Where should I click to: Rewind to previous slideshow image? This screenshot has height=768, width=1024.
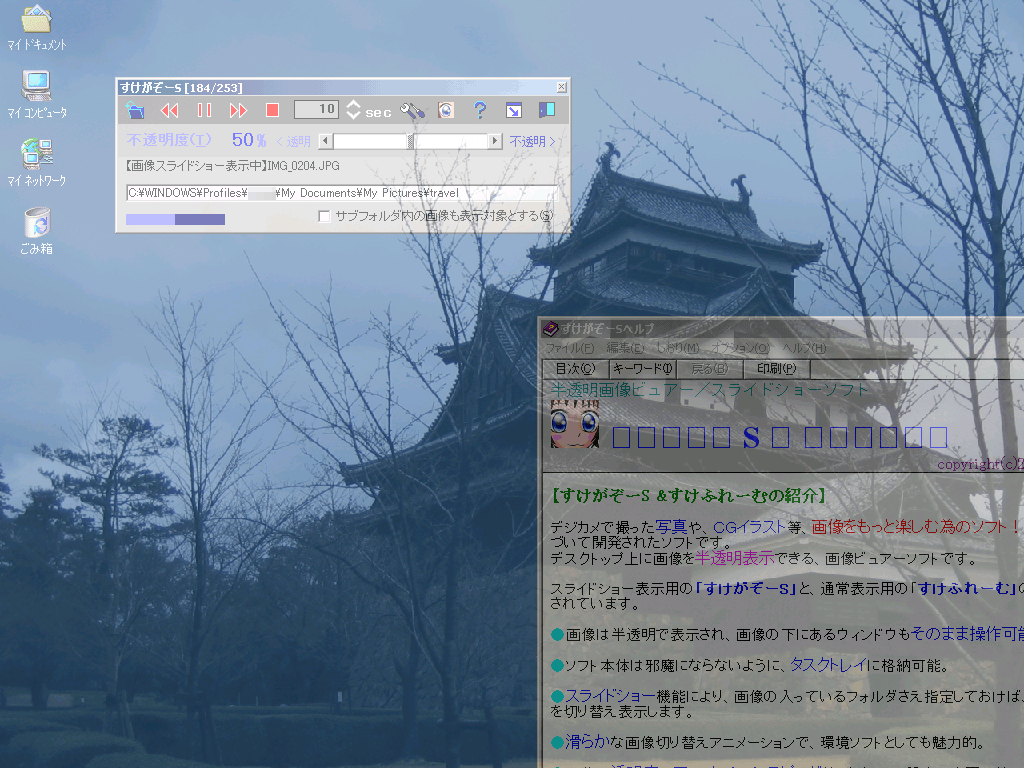pyautogui.click(x=170, y=110)
